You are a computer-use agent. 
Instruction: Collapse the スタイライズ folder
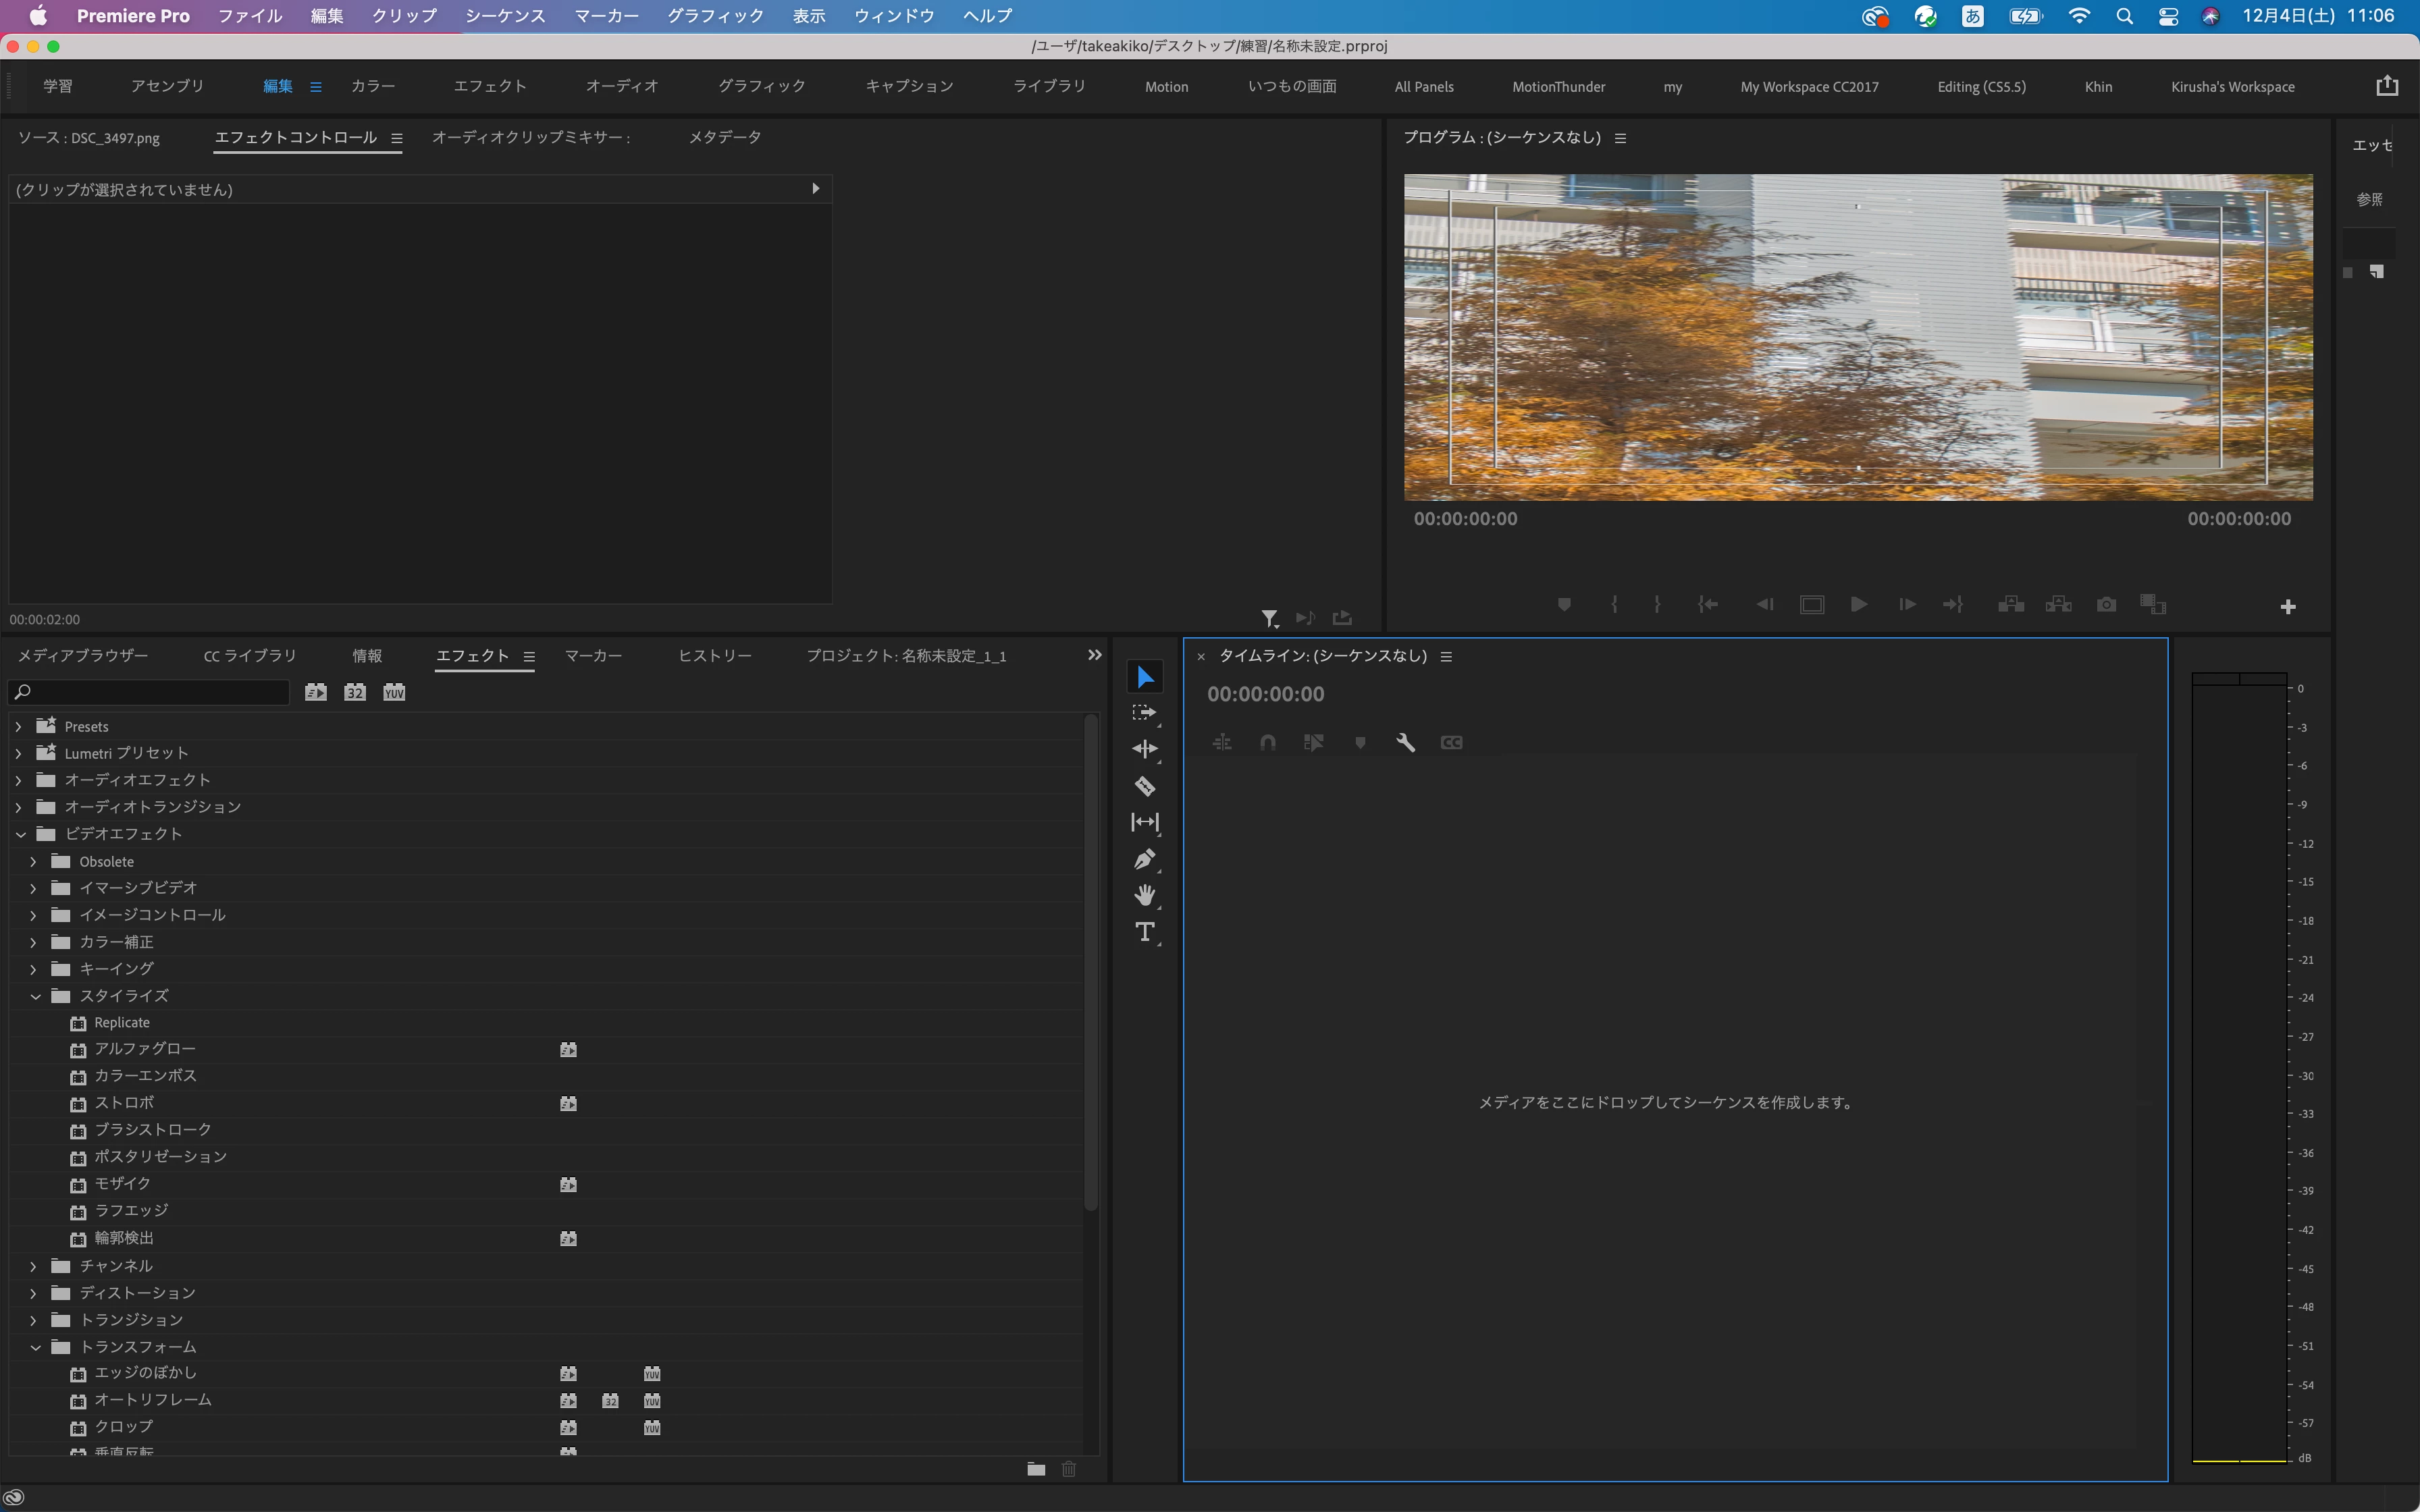(x=35, y=996)
